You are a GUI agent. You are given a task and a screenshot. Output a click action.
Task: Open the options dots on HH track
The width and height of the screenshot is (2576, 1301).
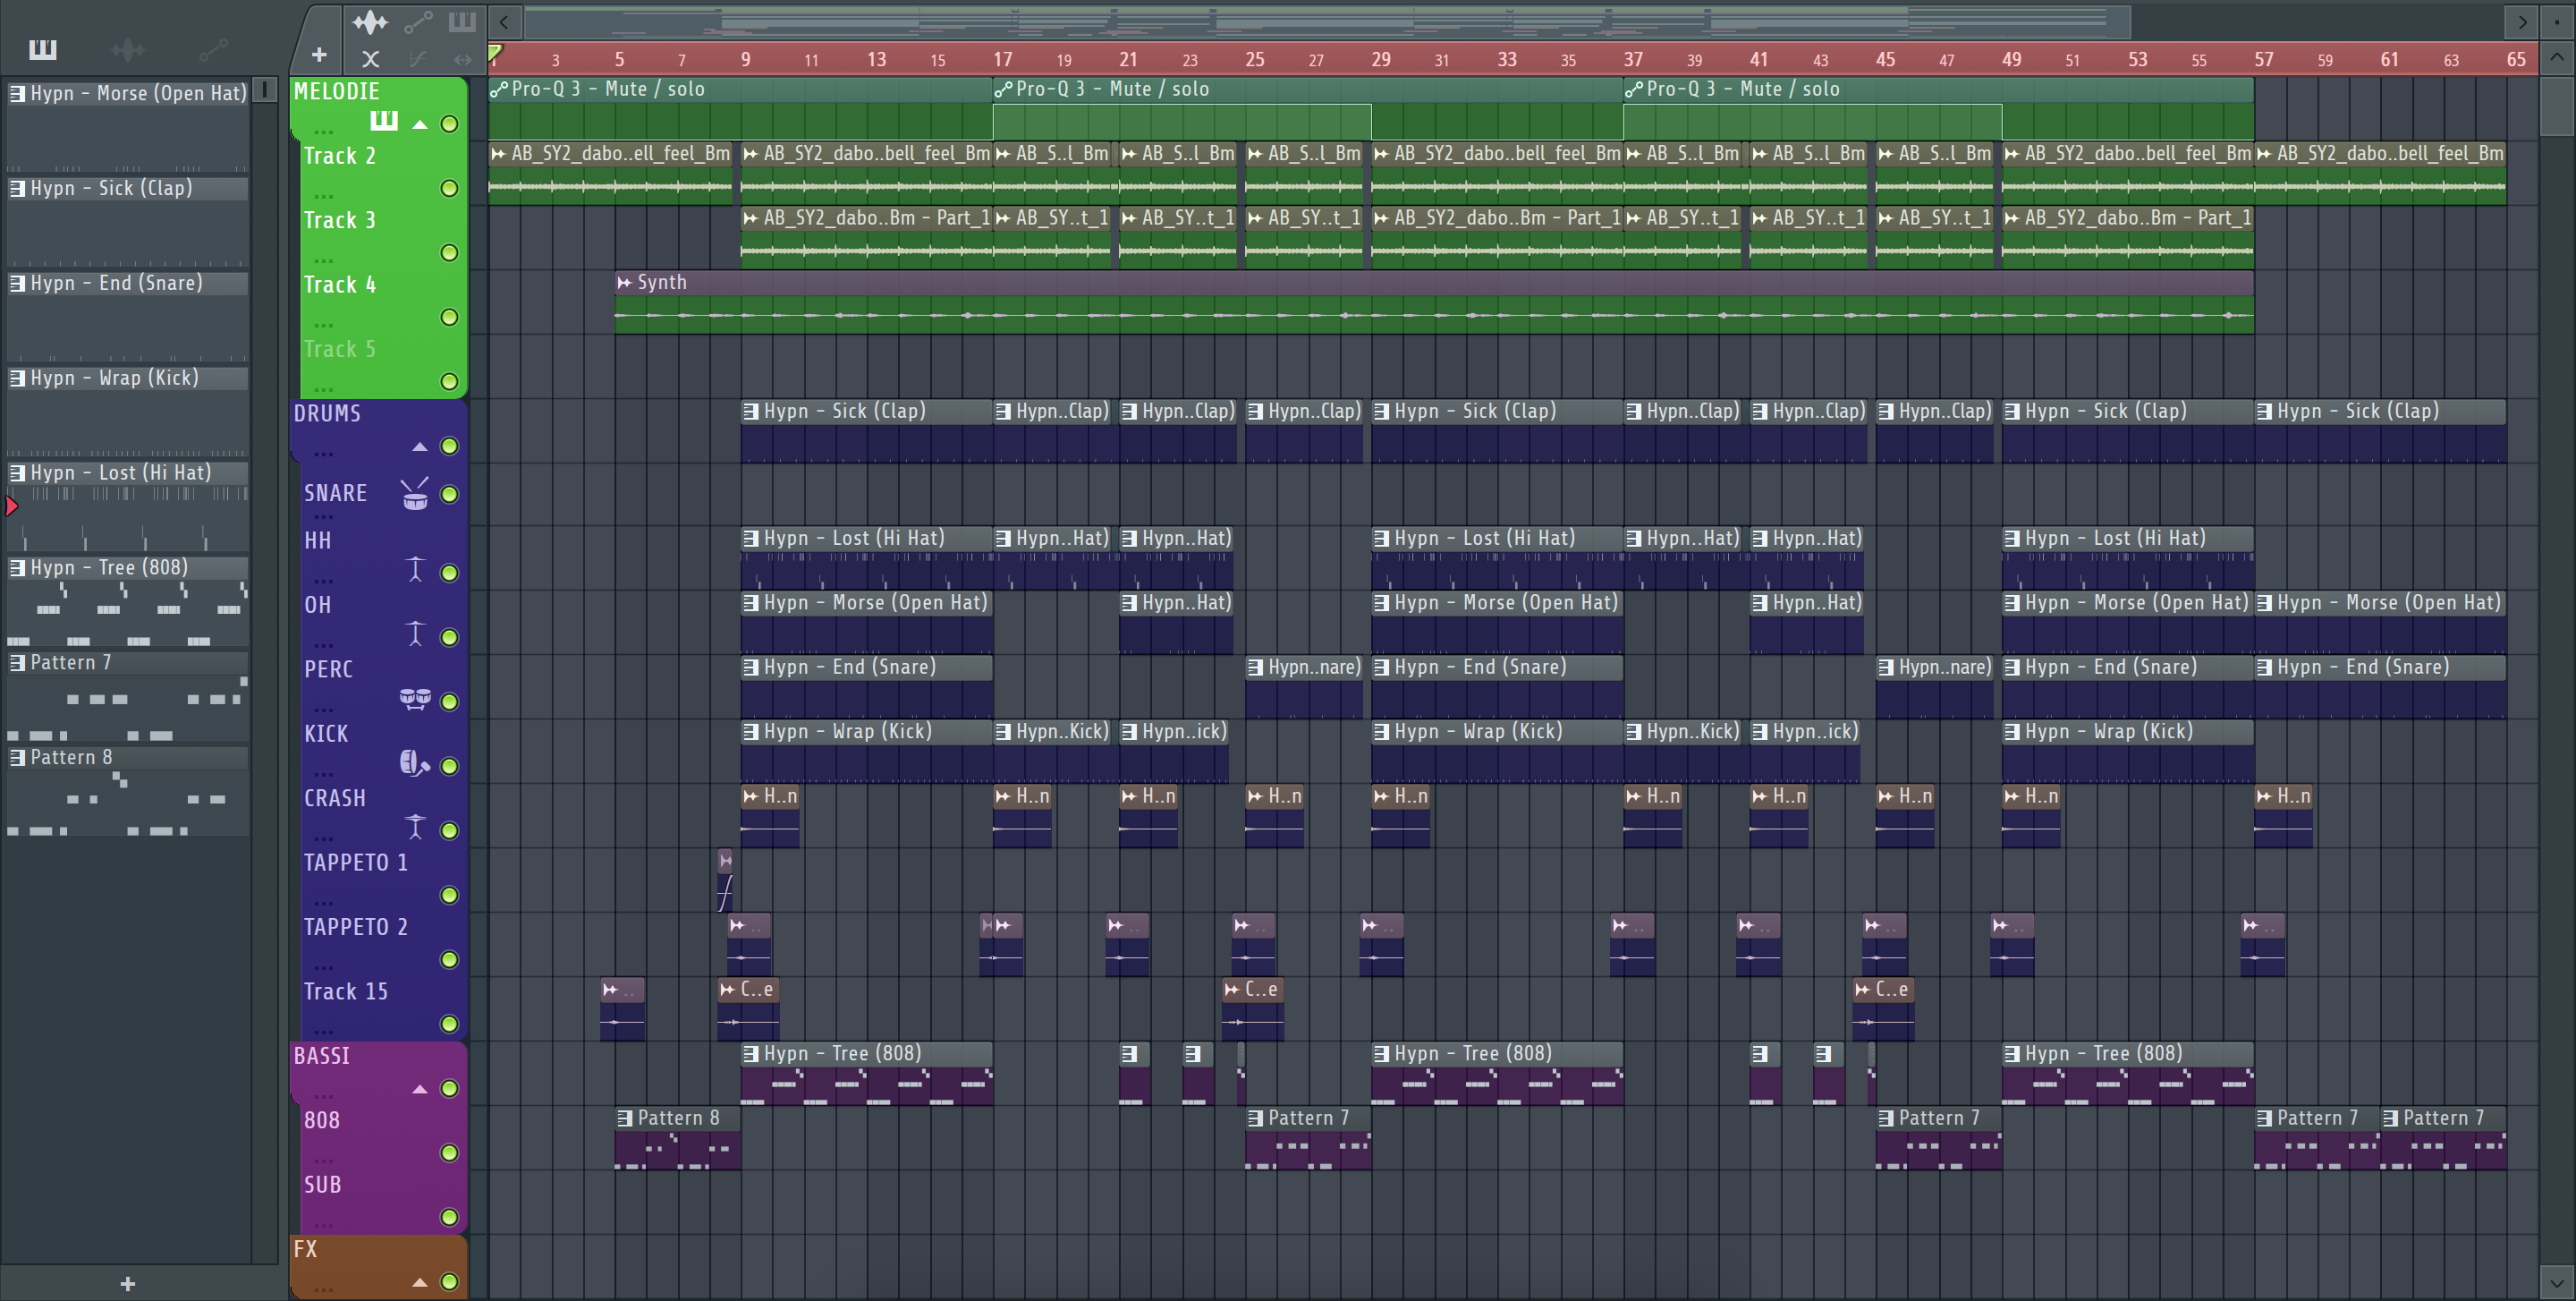click(x=323, y=581)
